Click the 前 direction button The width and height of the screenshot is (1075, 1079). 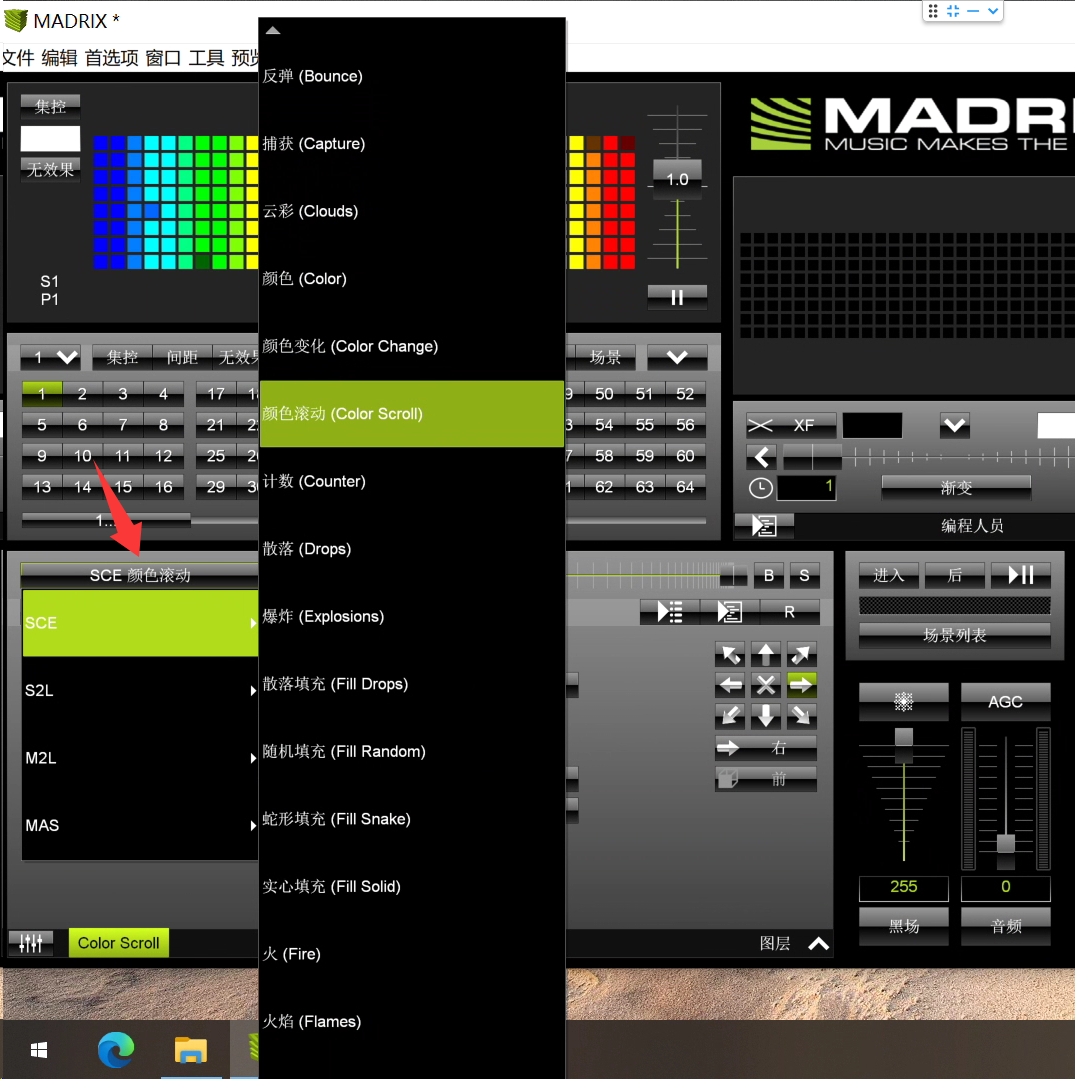766,779
